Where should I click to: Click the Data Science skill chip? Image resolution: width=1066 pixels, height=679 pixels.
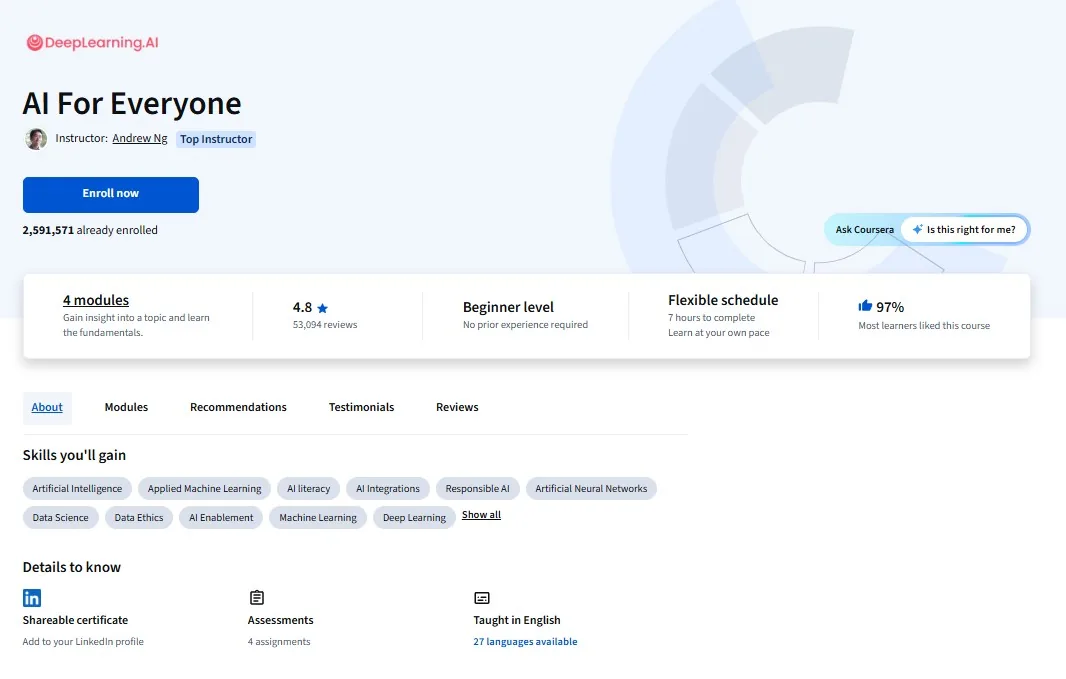(61, 517)
